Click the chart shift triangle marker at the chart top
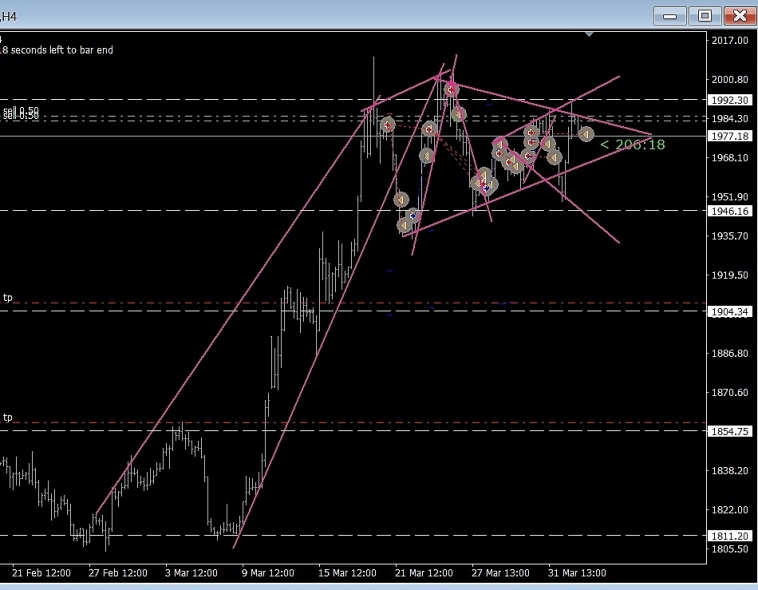This screenshot has height=590, width=758. [x=589, y=34]
